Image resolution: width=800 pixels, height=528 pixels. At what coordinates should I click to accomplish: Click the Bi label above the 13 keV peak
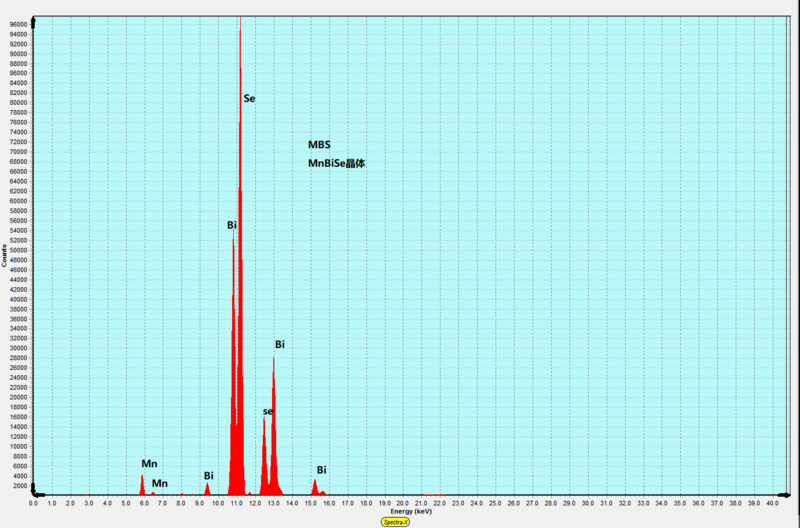pos(280,344)
